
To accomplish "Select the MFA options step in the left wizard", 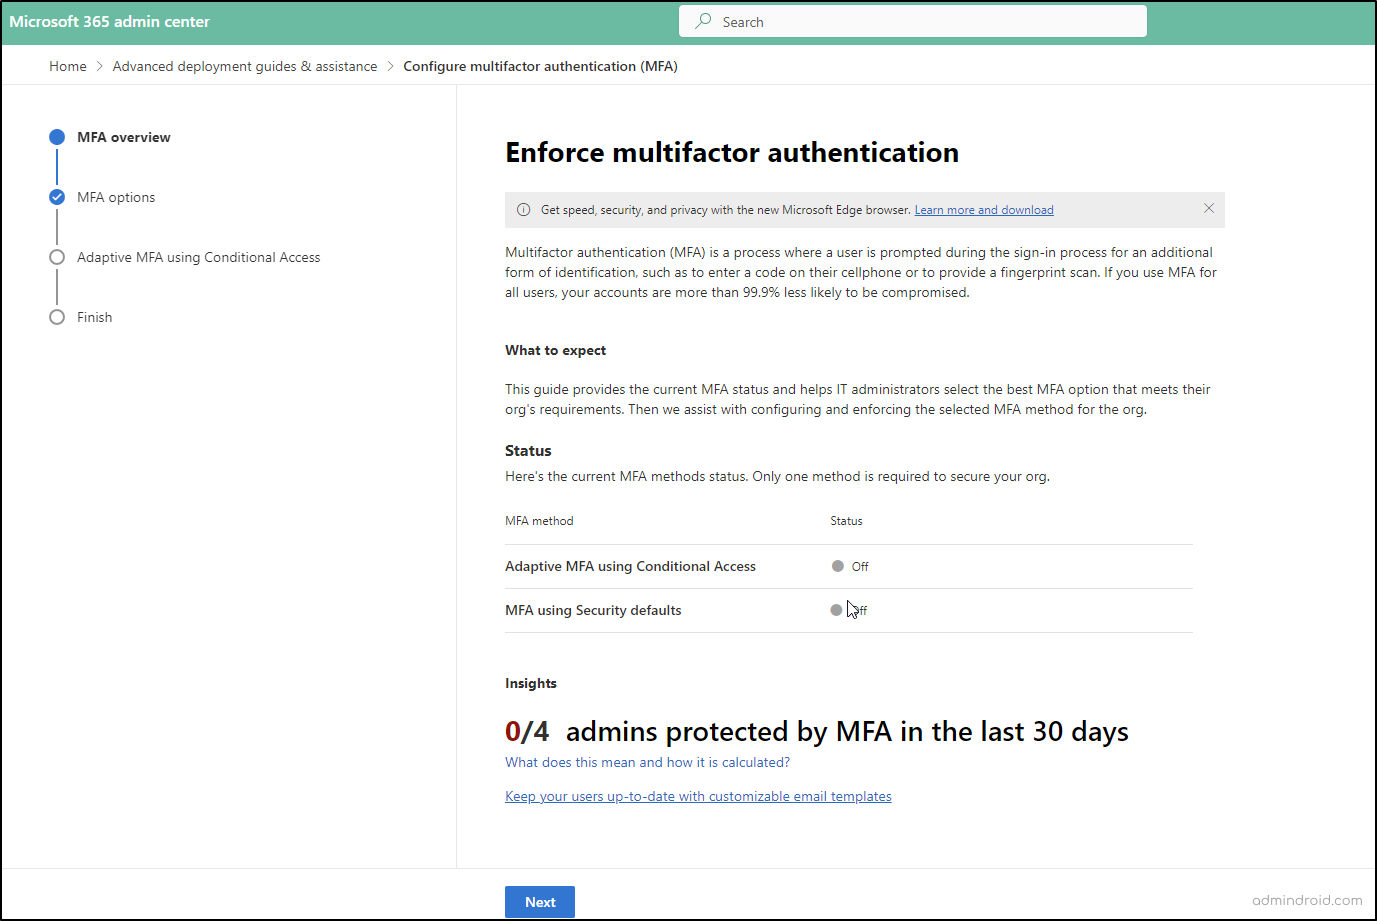I will click(115, 197).
